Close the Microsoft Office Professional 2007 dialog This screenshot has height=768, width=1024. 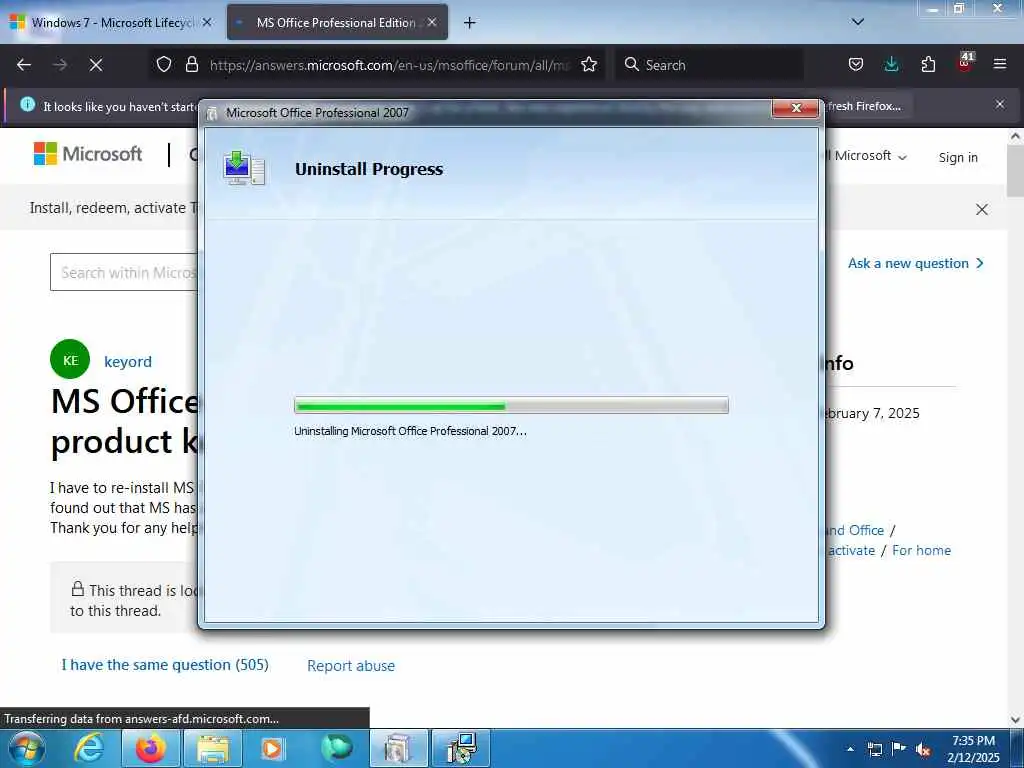(795, 108)
